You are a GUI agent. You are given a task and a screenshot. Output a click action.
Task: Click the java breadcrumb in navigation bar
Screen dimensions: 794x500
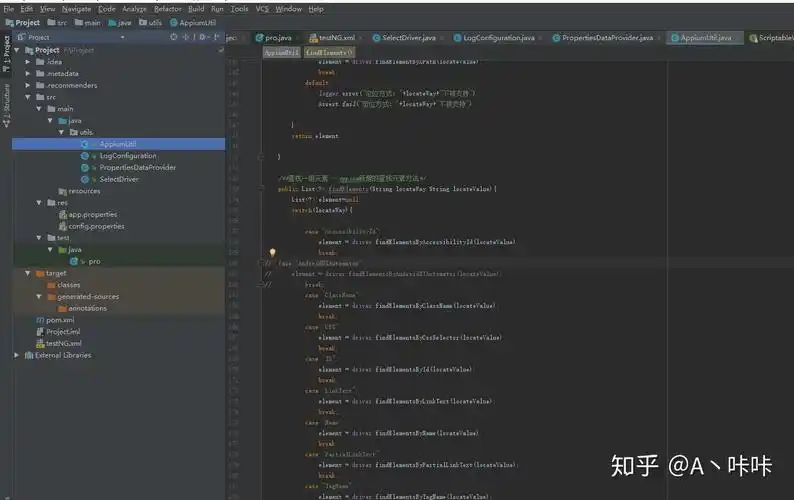(x=120, y=23)
